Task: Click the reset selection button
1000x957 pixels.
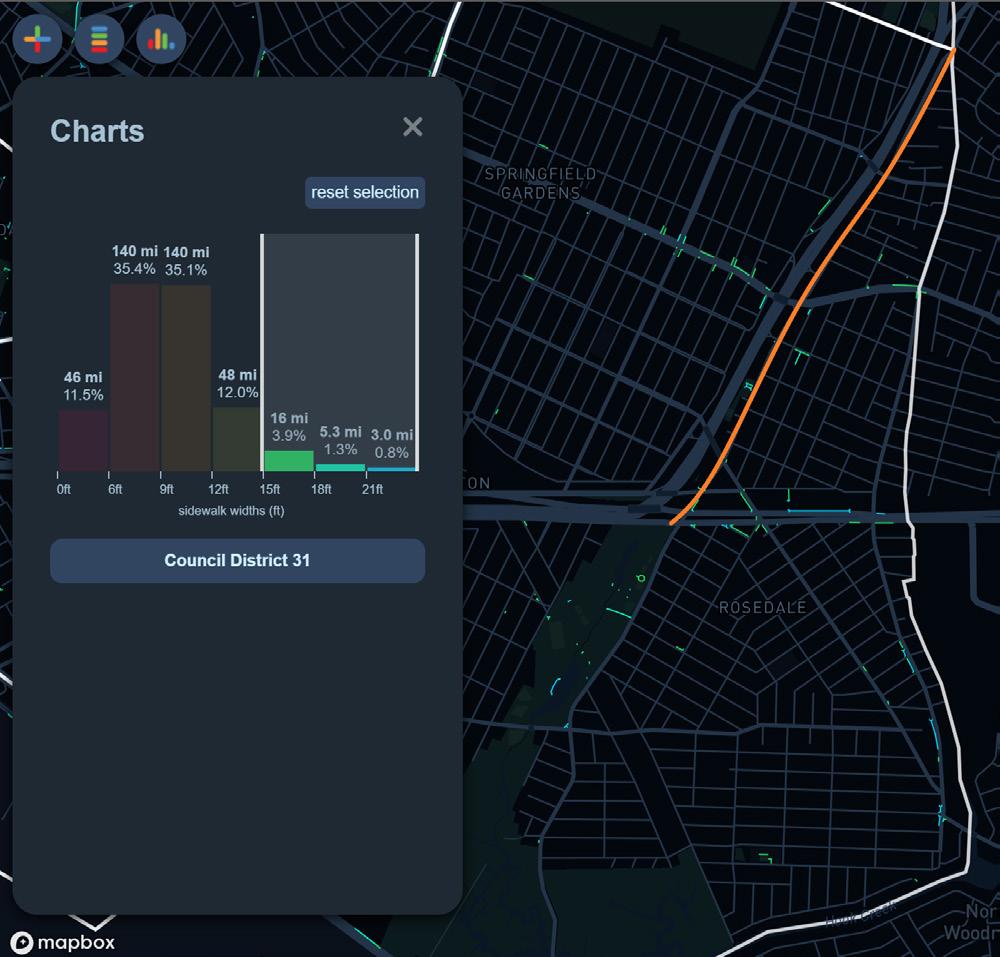Action: pyautogui.click(x=365, y=193)
